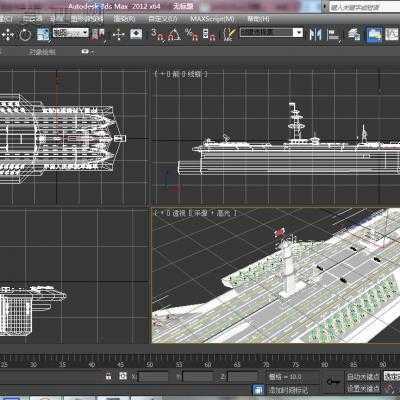
Task: Open the 自定义(U) customize menu
Action: click(x=163, y=19)
